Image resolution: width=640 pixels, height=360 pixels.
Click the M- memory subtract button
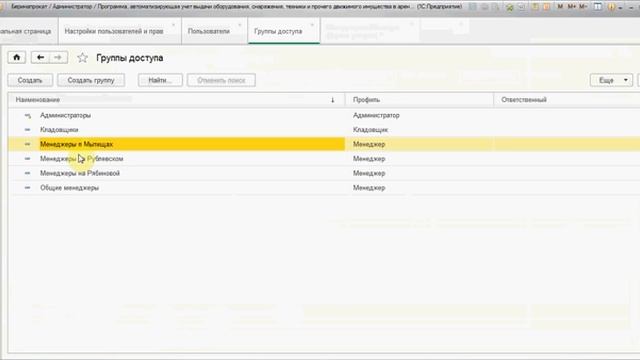click(583, 7)
